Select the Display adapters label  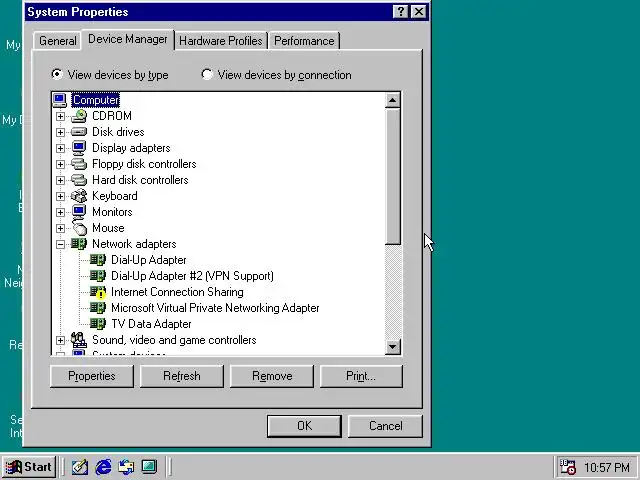coord(131,148)
